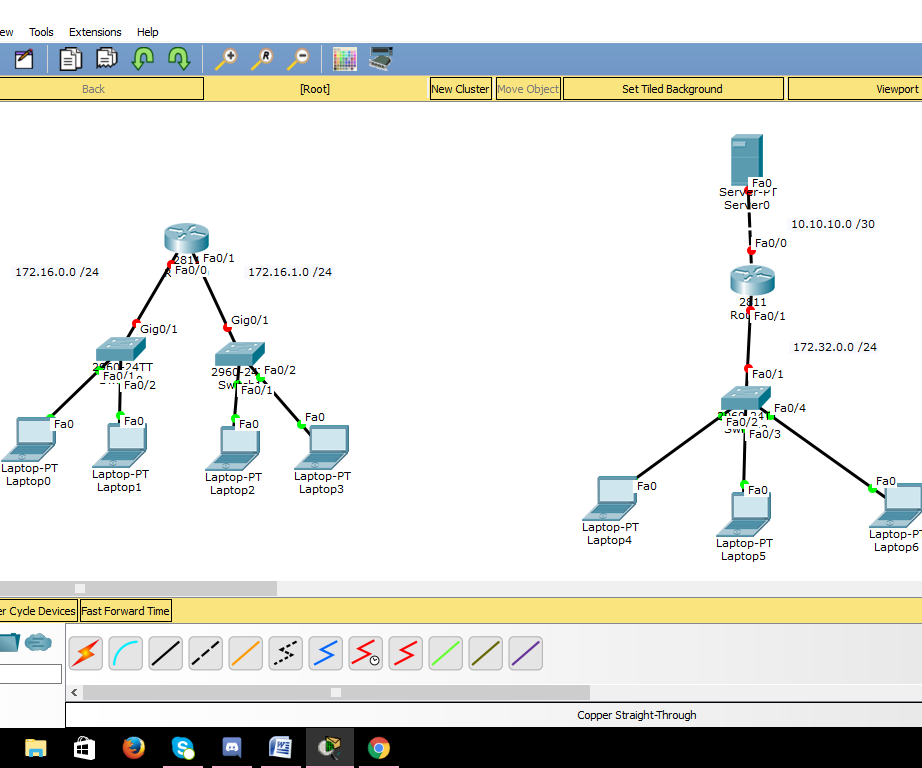Open the Extensions menu
922x768 pixels.
95,31
